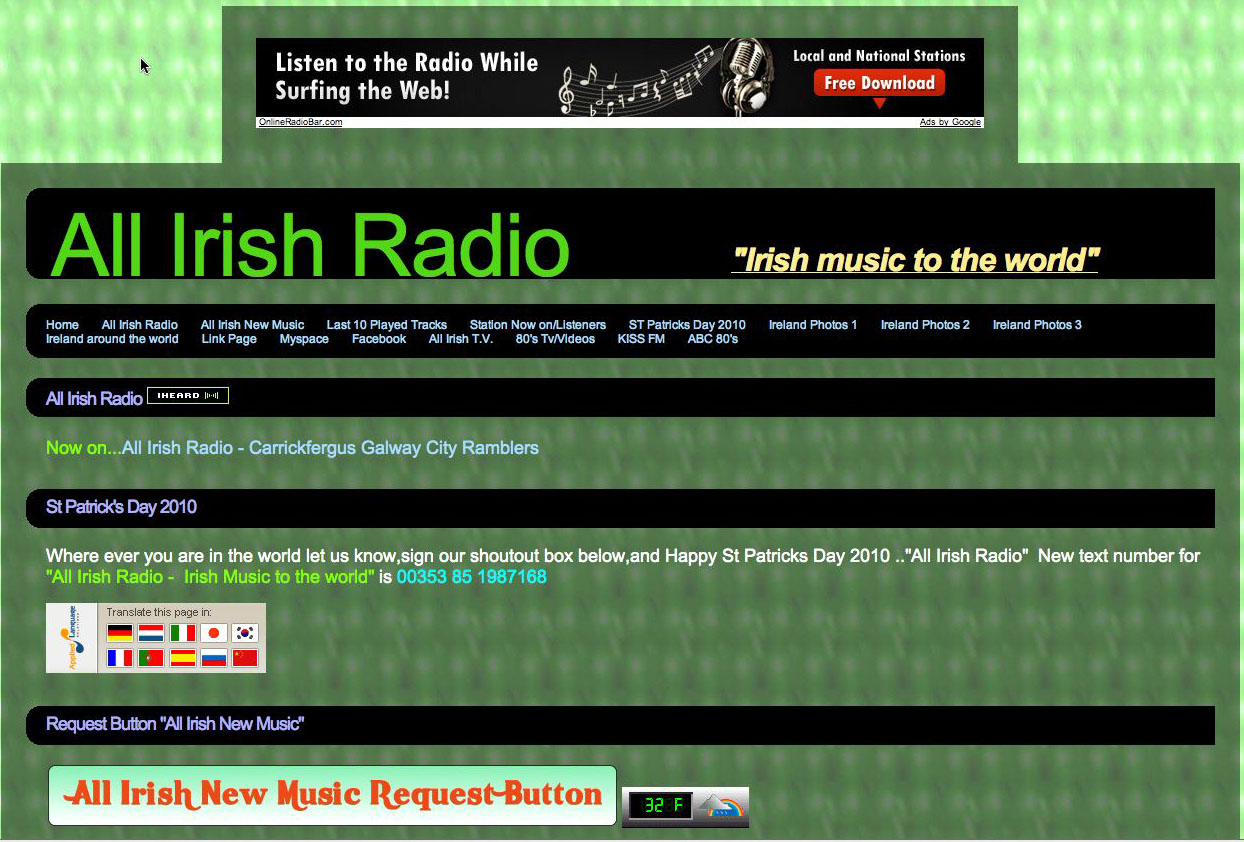Translate page with the Portuguese flag
Image resolution: width=1244 pixels, height=842 pixels.
tap(151, 658)
